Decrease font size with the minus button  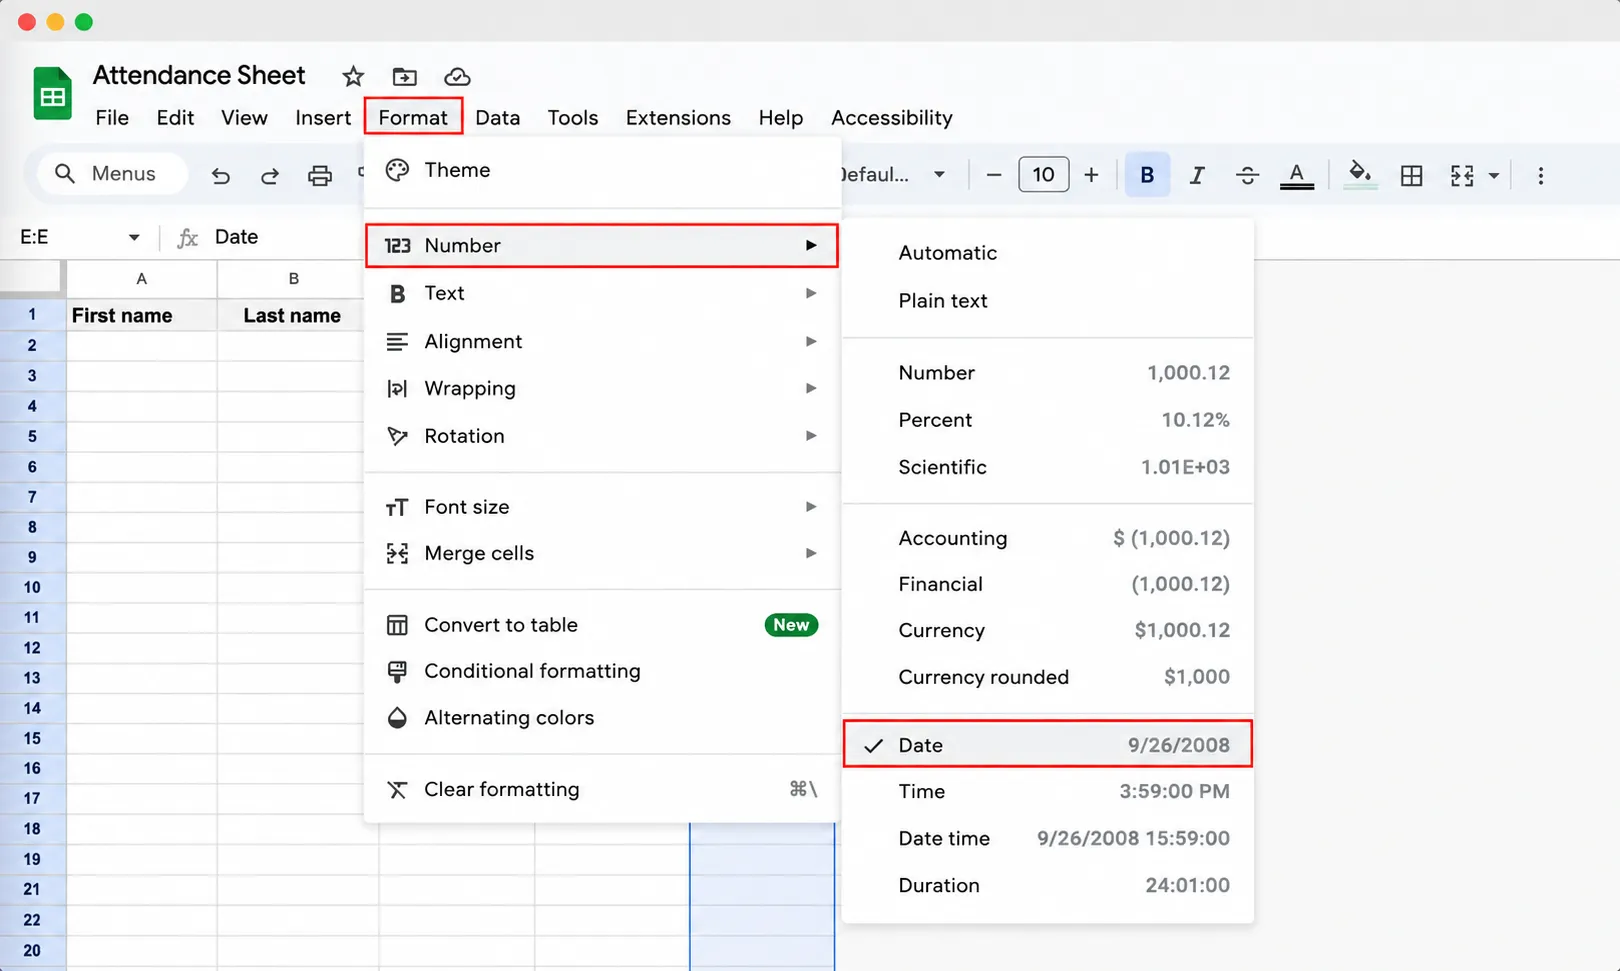pos(993,175)
